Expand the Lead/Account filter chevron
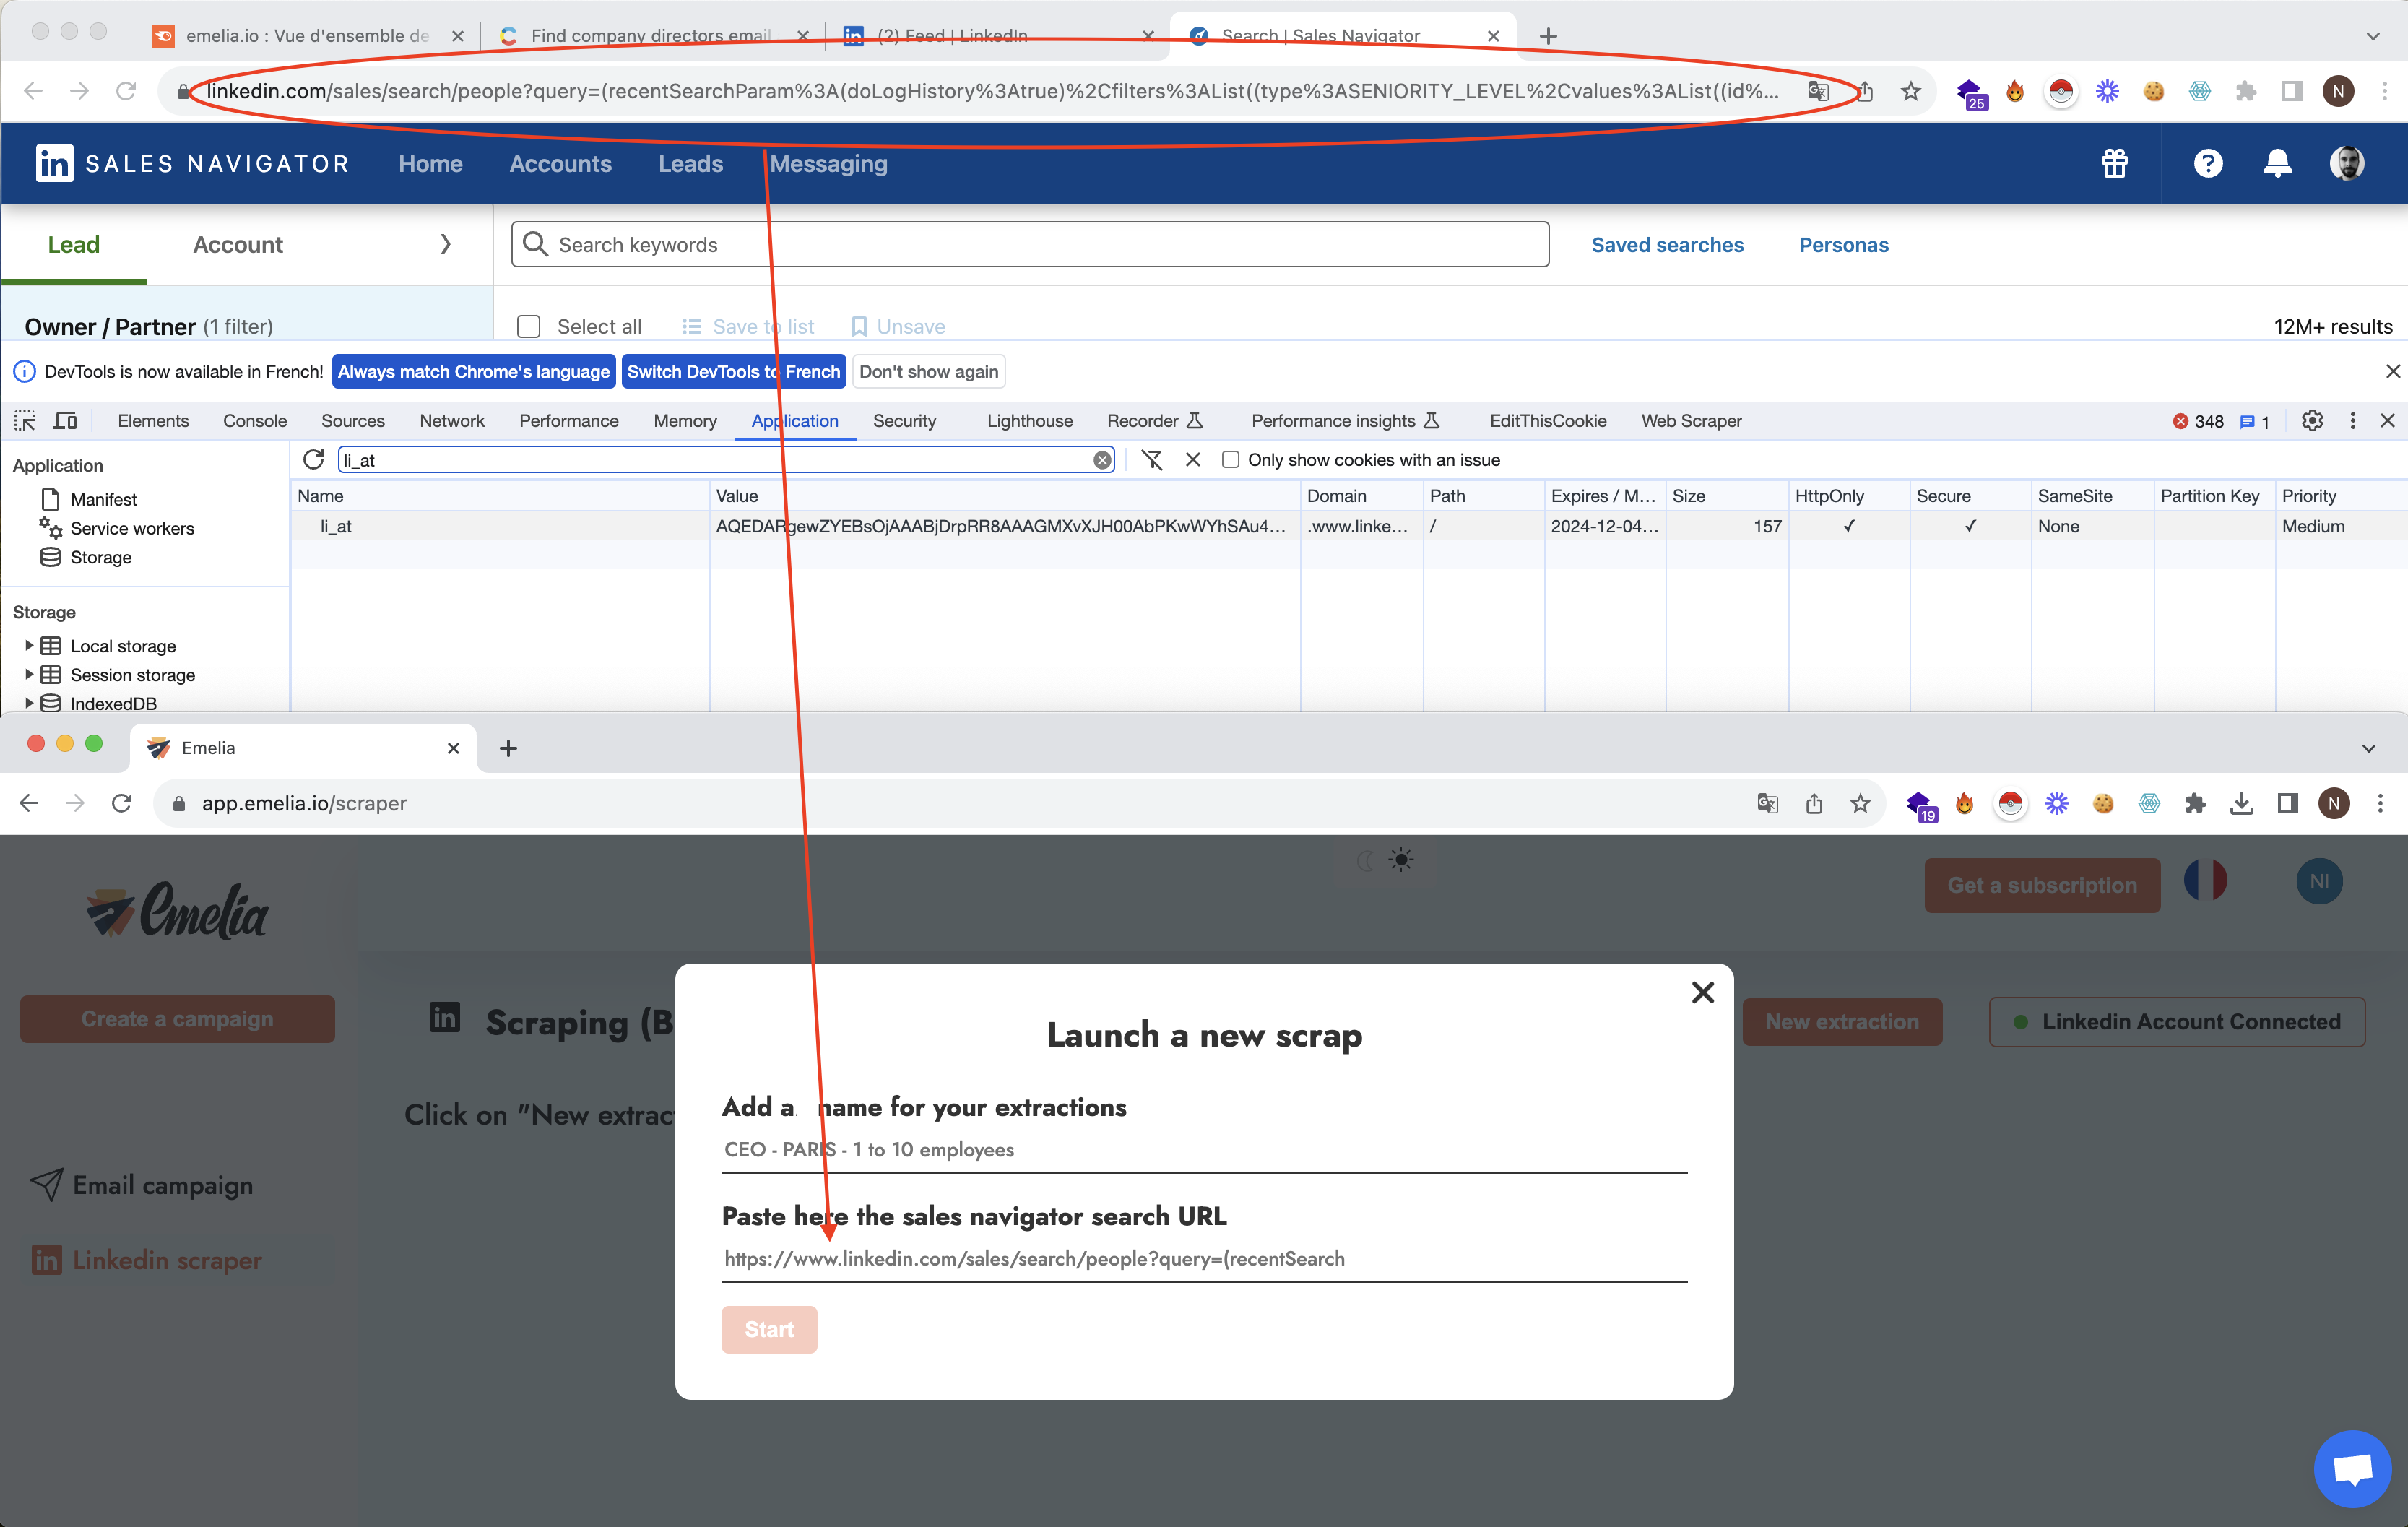Viewport: 2408px width, 1527px height. (445, 244)
